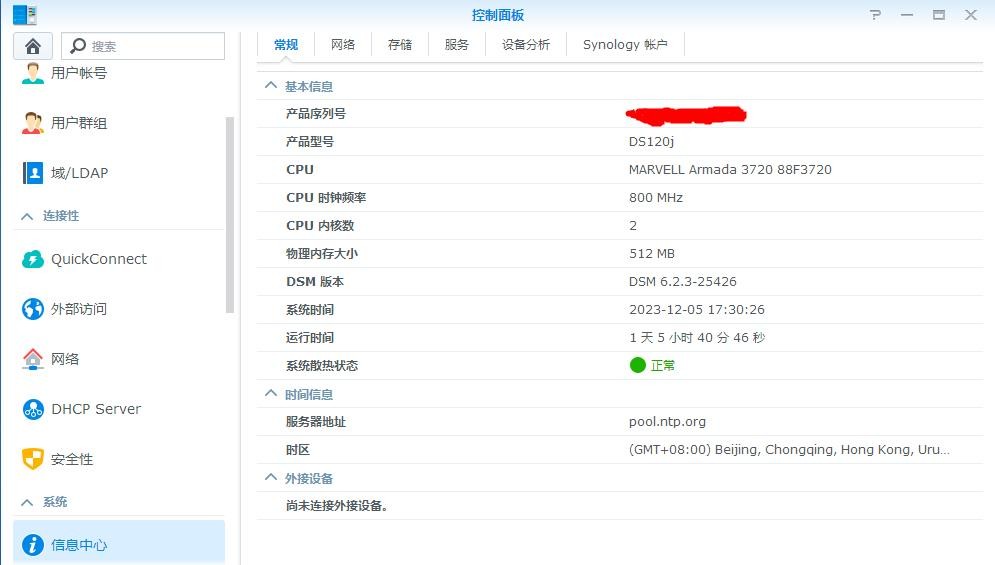Click the CPU 时钟频率 label

[x=326, y=197]
